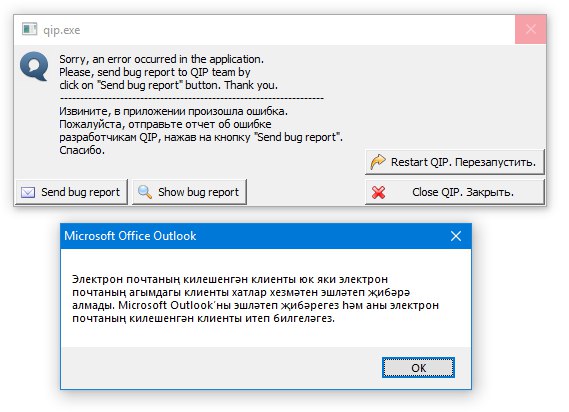569x412 pixels.
Task: Click the qip.exe title bar icon
Action: click(29, 29)
